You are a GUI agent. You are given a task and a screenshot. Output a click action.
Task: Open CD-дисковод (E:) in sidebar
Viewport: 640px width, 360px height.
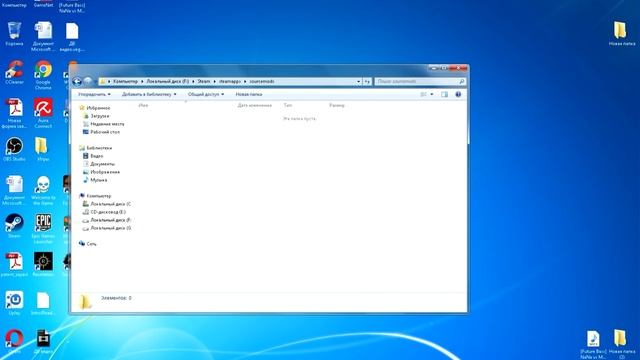click(x=108, y=212)
